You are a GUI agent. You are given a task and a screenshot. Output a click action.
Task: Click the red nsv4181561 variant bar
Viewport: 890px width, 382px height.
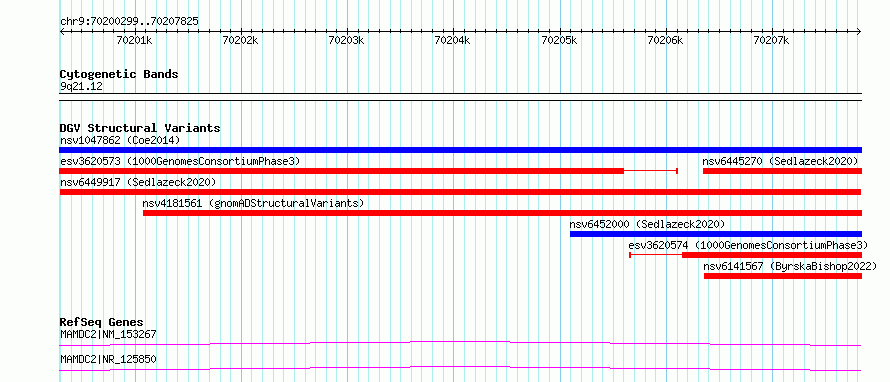[x=502, y=213]
